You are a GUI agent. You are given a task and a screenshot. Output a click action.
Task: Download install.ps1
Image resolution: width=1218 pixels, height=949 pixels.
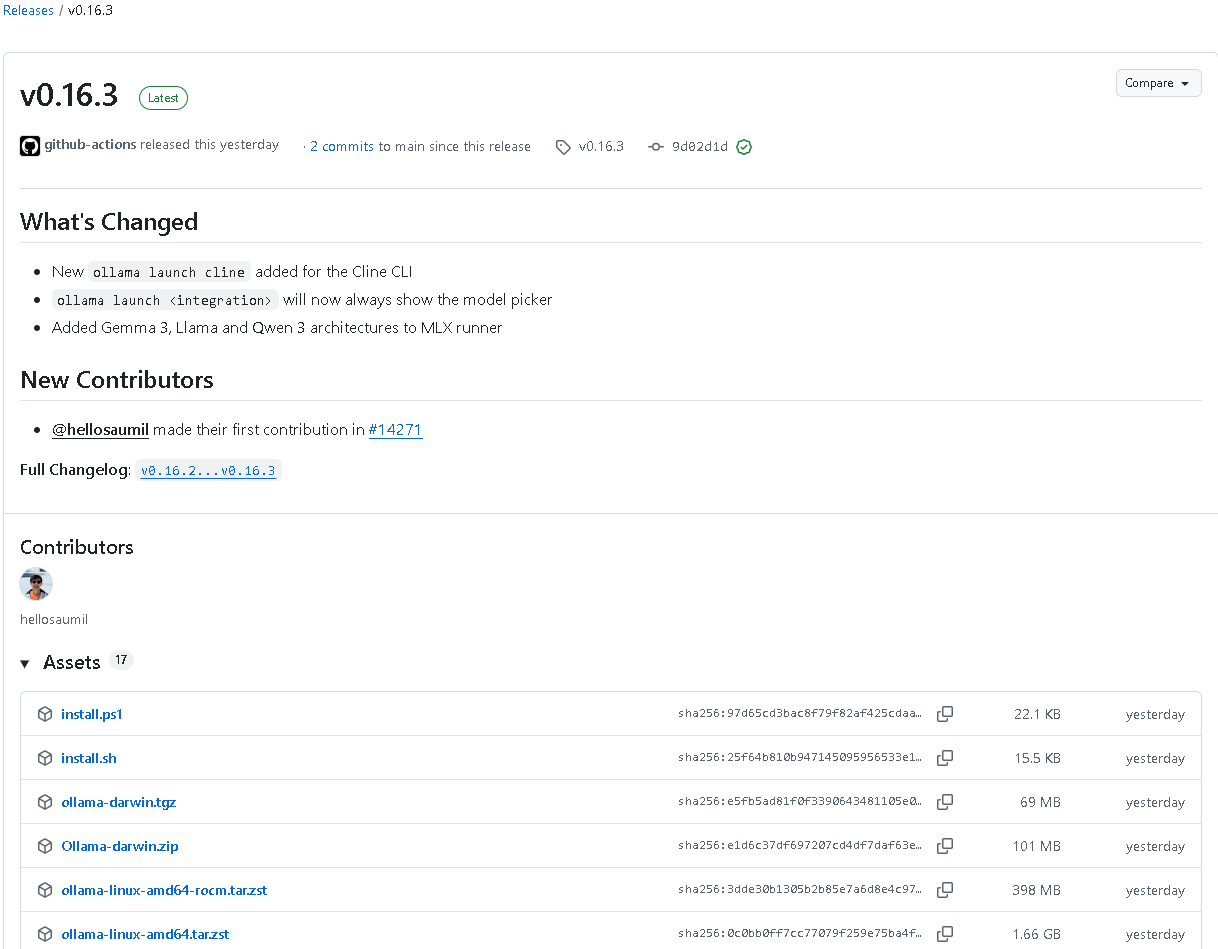click(92, 714)
